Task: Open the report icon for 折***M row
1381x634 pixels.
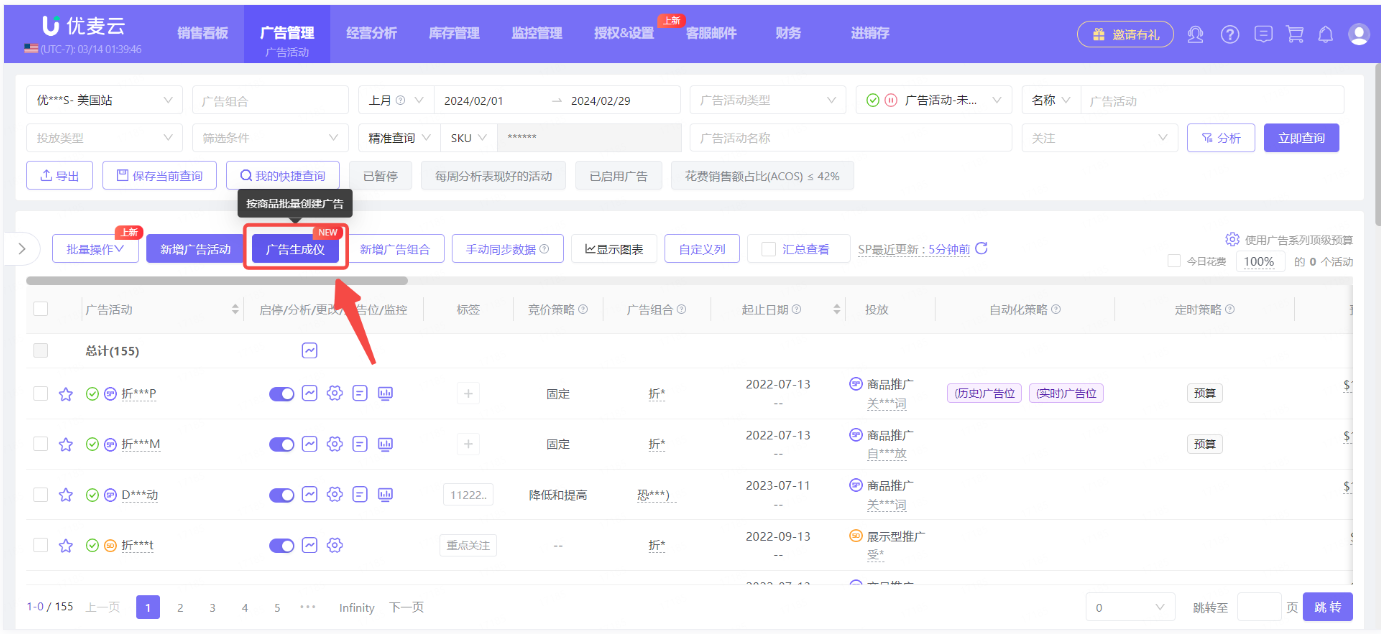Action: click(x=359, y=443)
